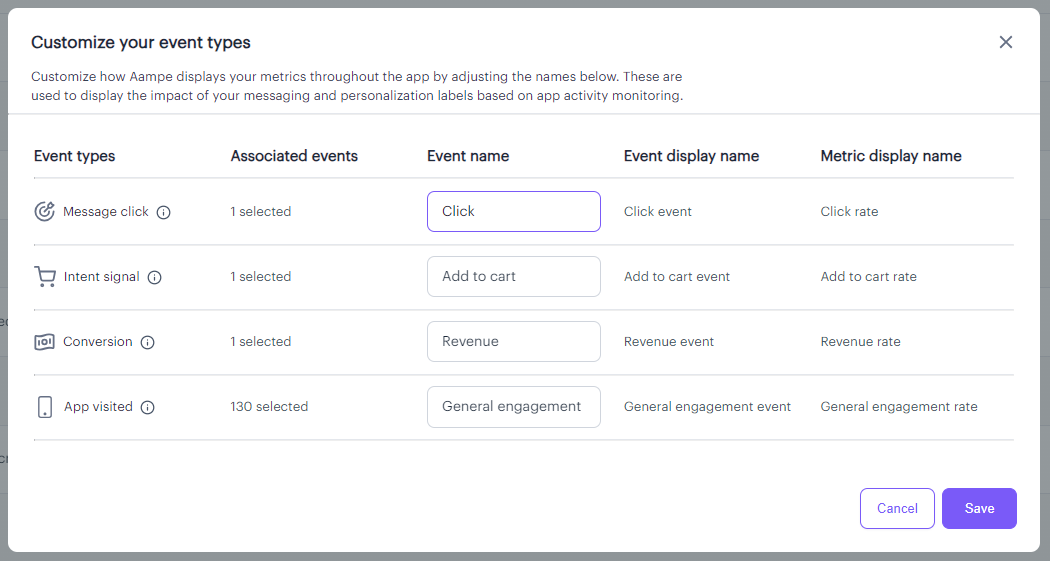Click the Message click target icon
Image resolution: width=1050 pixels, height=561 pixels.
[x=44, y=211]
